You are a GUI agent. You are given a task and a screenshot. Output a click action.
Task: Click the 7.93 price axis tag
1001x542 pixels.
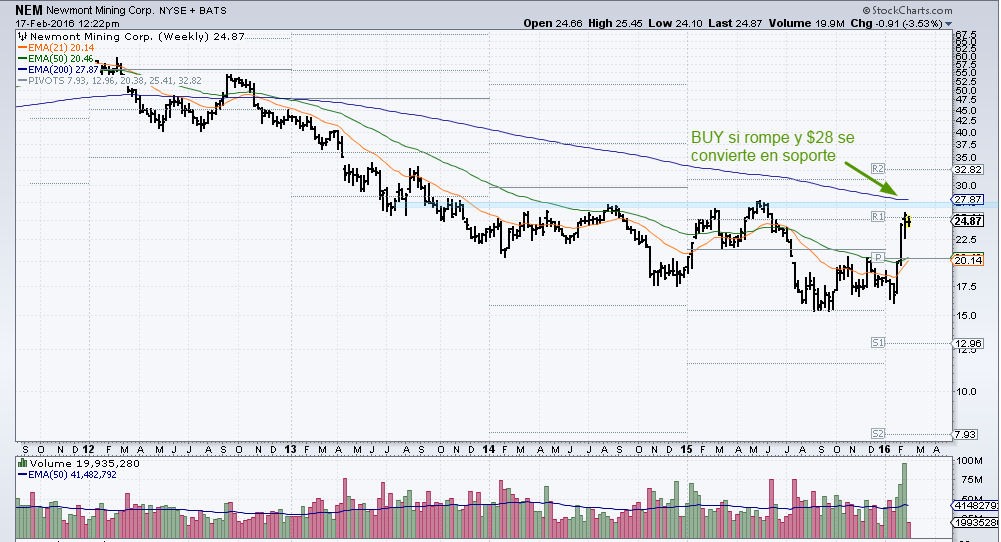(x=967, y=434)
